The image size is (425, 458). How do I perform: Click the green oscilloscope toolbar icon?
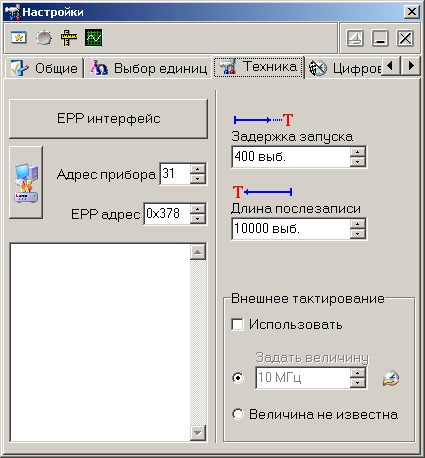click(93, 38)
